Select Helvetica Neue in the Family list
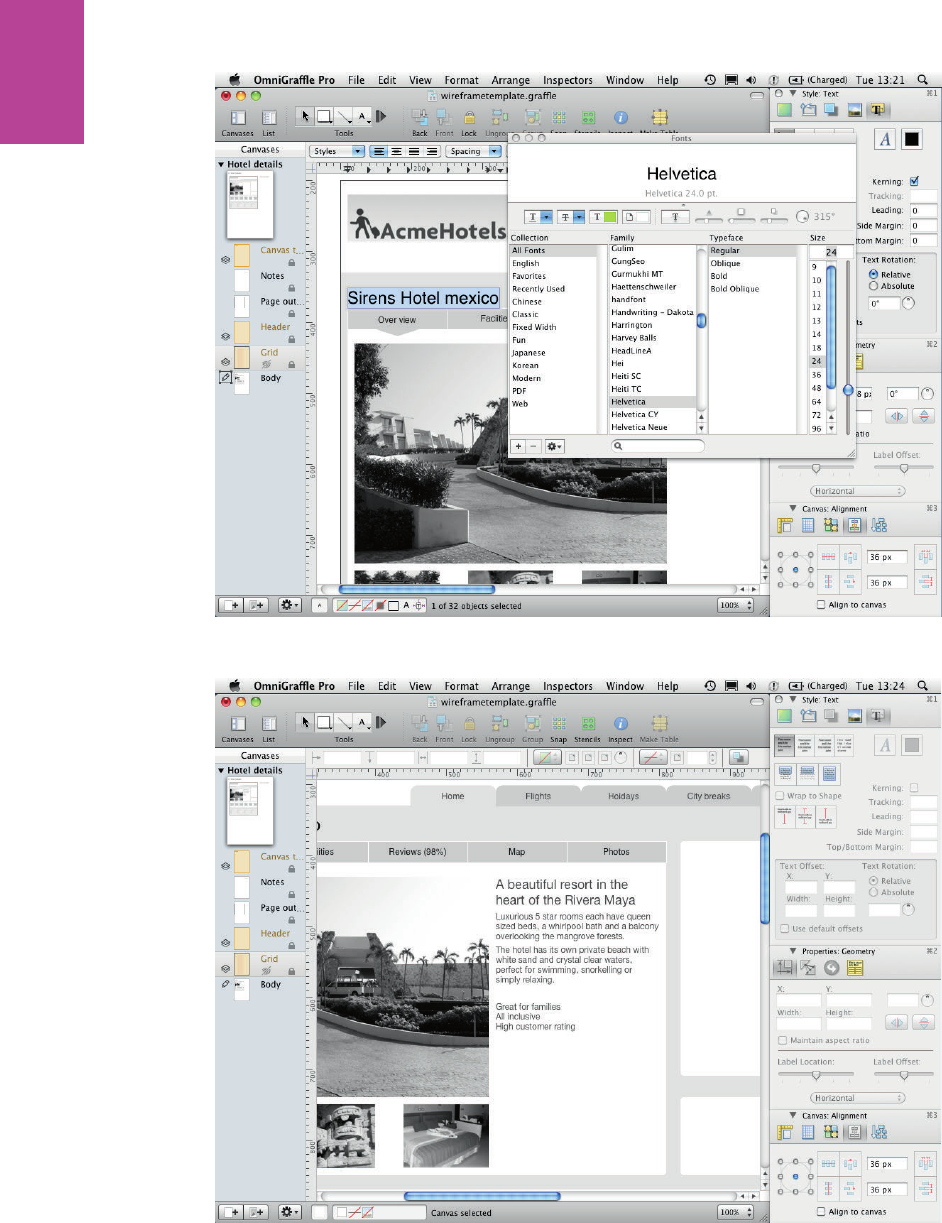 click(x=639, y=427)
